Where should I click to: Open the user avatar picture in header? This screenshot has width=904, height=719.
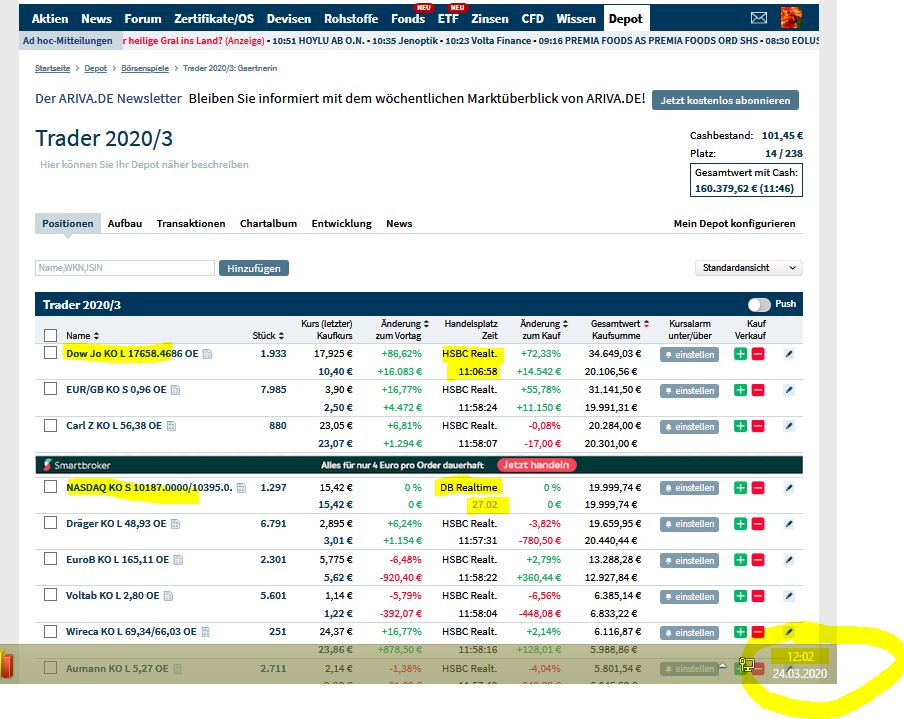pyautogui.click(x=791, y=18)
